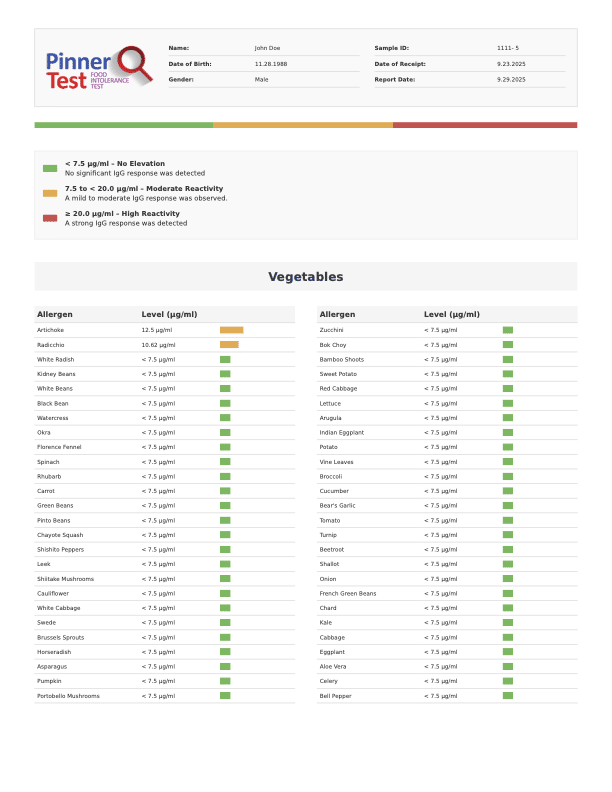Click the right Level (µg/ml) column header

pyautogui.click(x=452, y=315)
